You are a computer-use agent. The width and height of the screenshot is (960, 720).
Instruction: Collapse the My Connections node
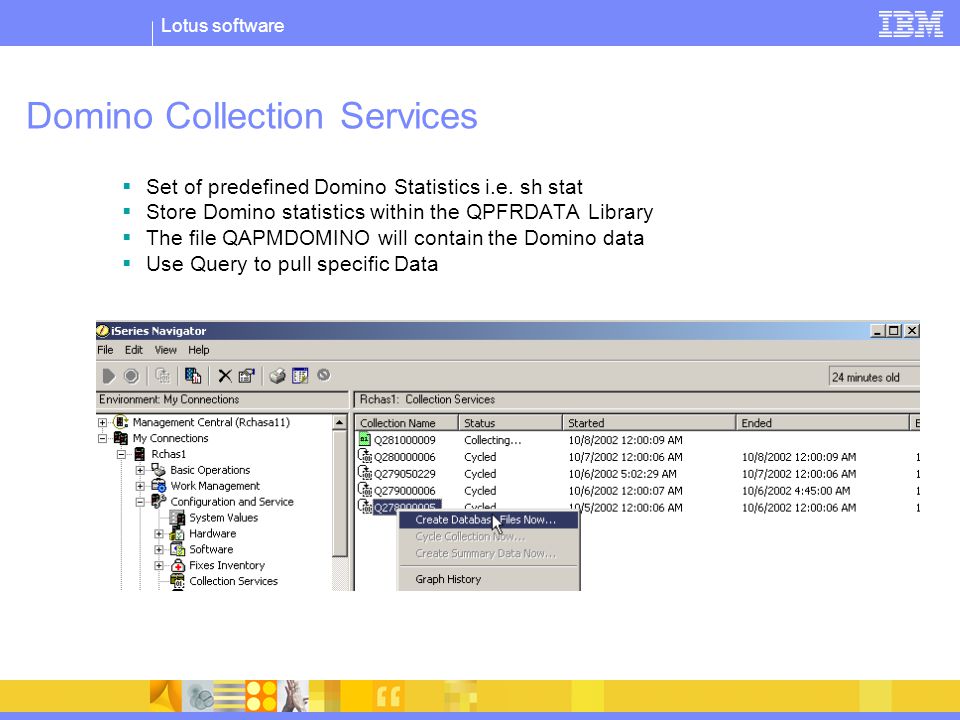103,438
